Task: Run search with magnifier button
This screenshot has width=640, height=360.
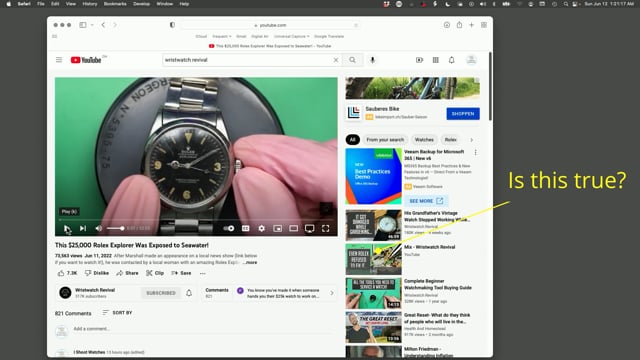Action: (352, 60)
